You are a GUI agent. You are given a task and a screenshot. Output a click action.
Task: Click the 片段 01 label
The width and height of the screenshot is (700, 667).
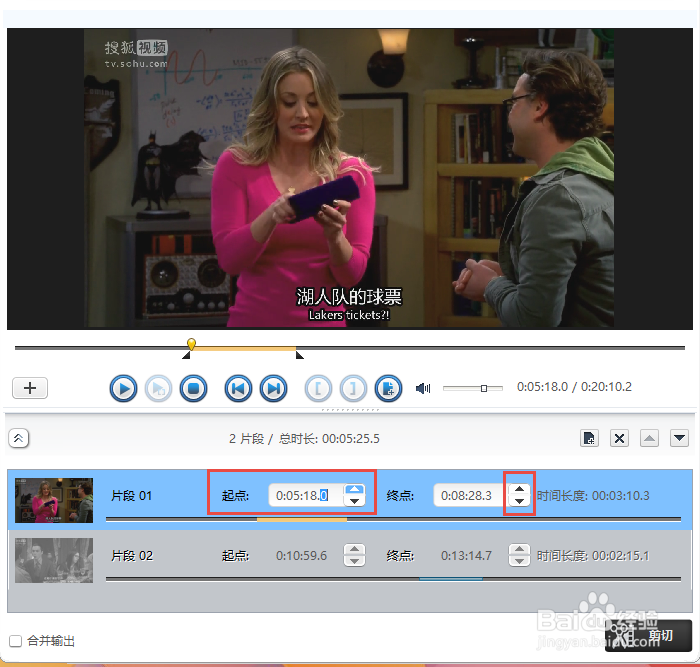[x=132, y=496]
